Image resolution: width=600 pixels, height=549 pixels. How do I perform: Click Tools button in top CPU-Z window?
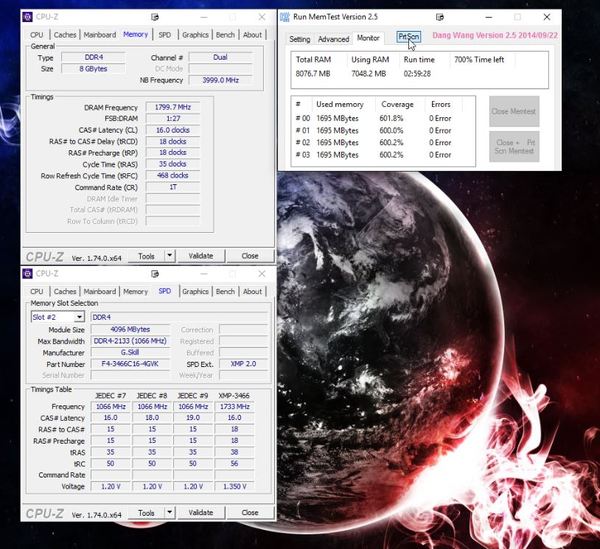(146, 256)
